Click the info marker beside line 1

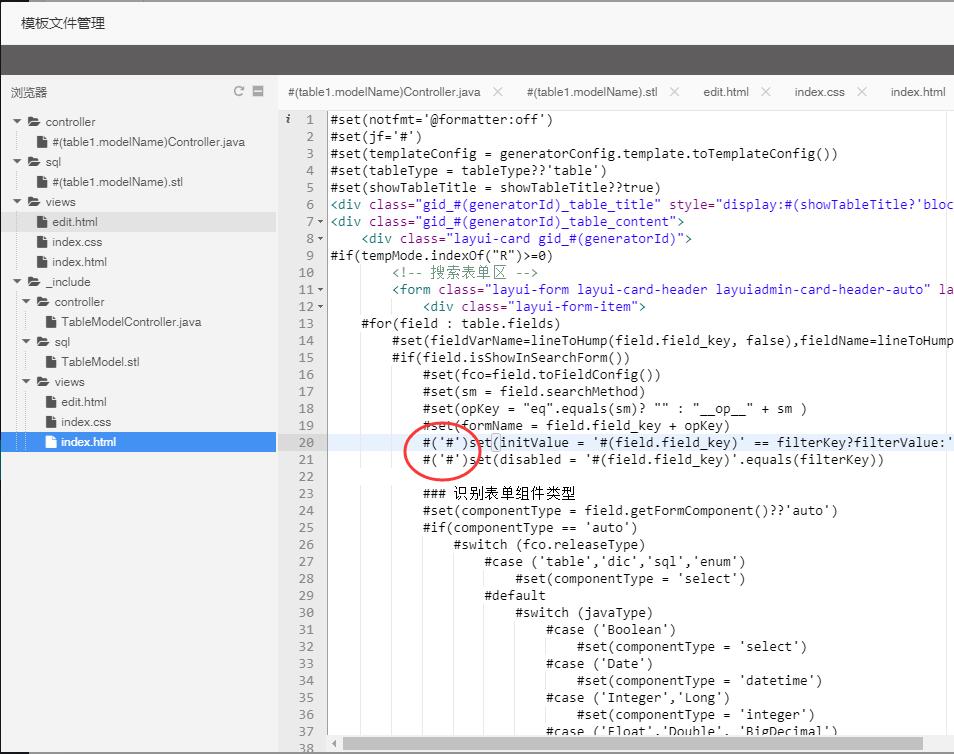[x=288, y=119]
